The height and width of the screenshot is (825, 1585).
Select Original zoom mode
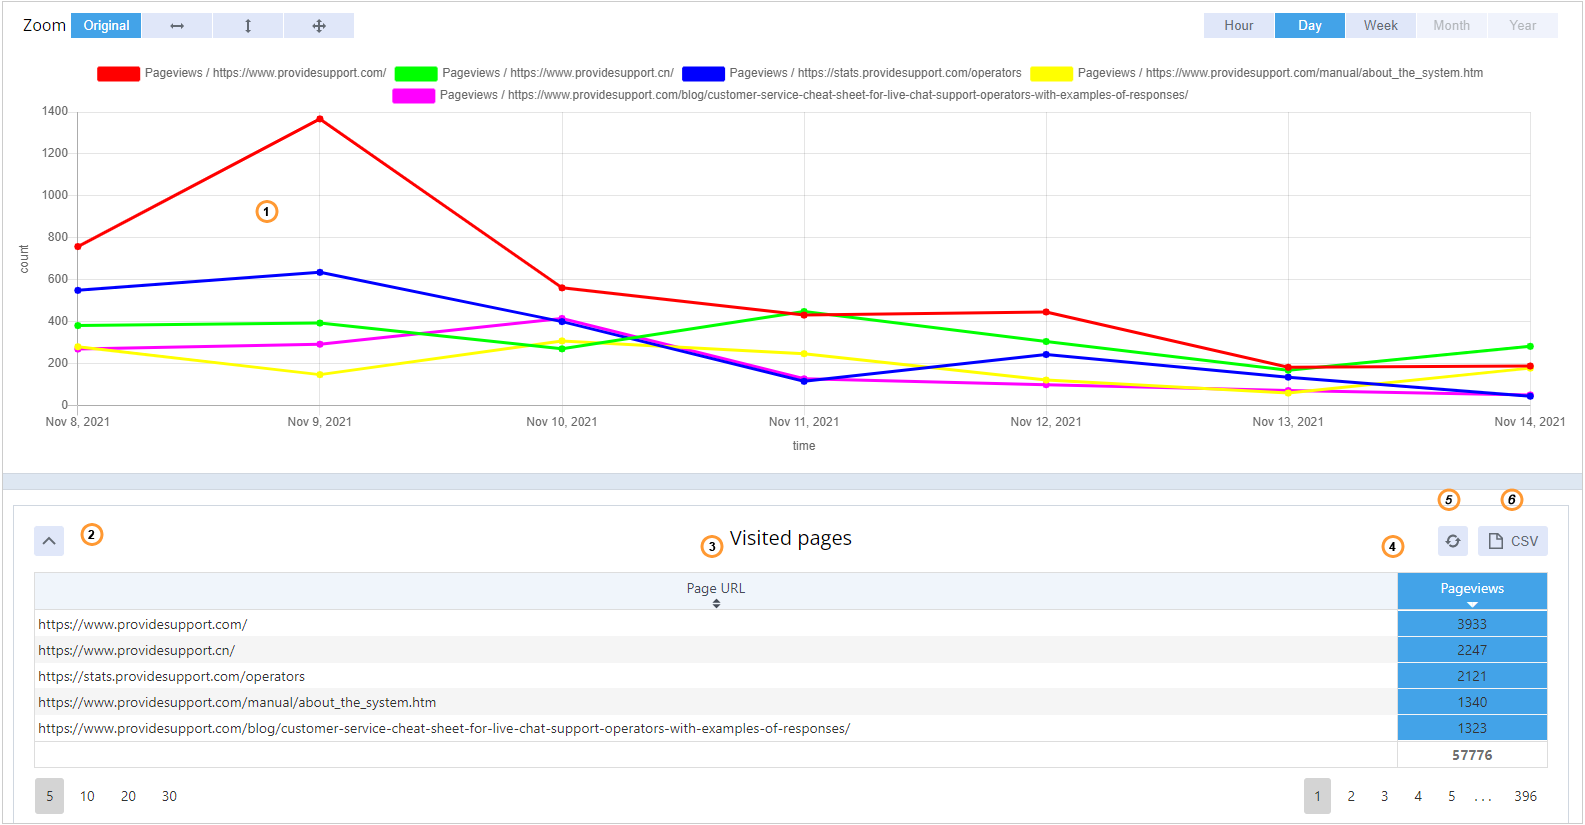coord(106,26)
